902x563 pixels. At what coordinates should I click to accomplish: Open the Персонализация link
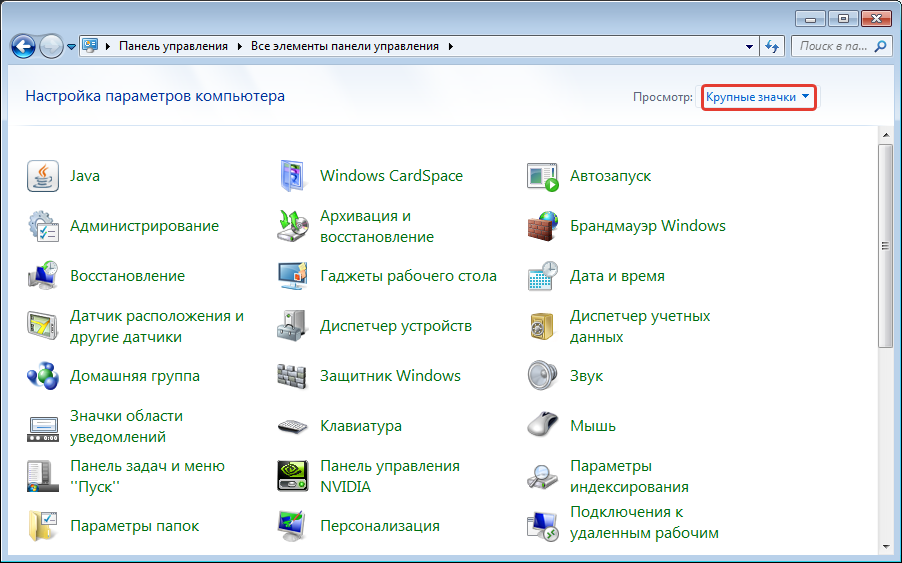(379, 526)
